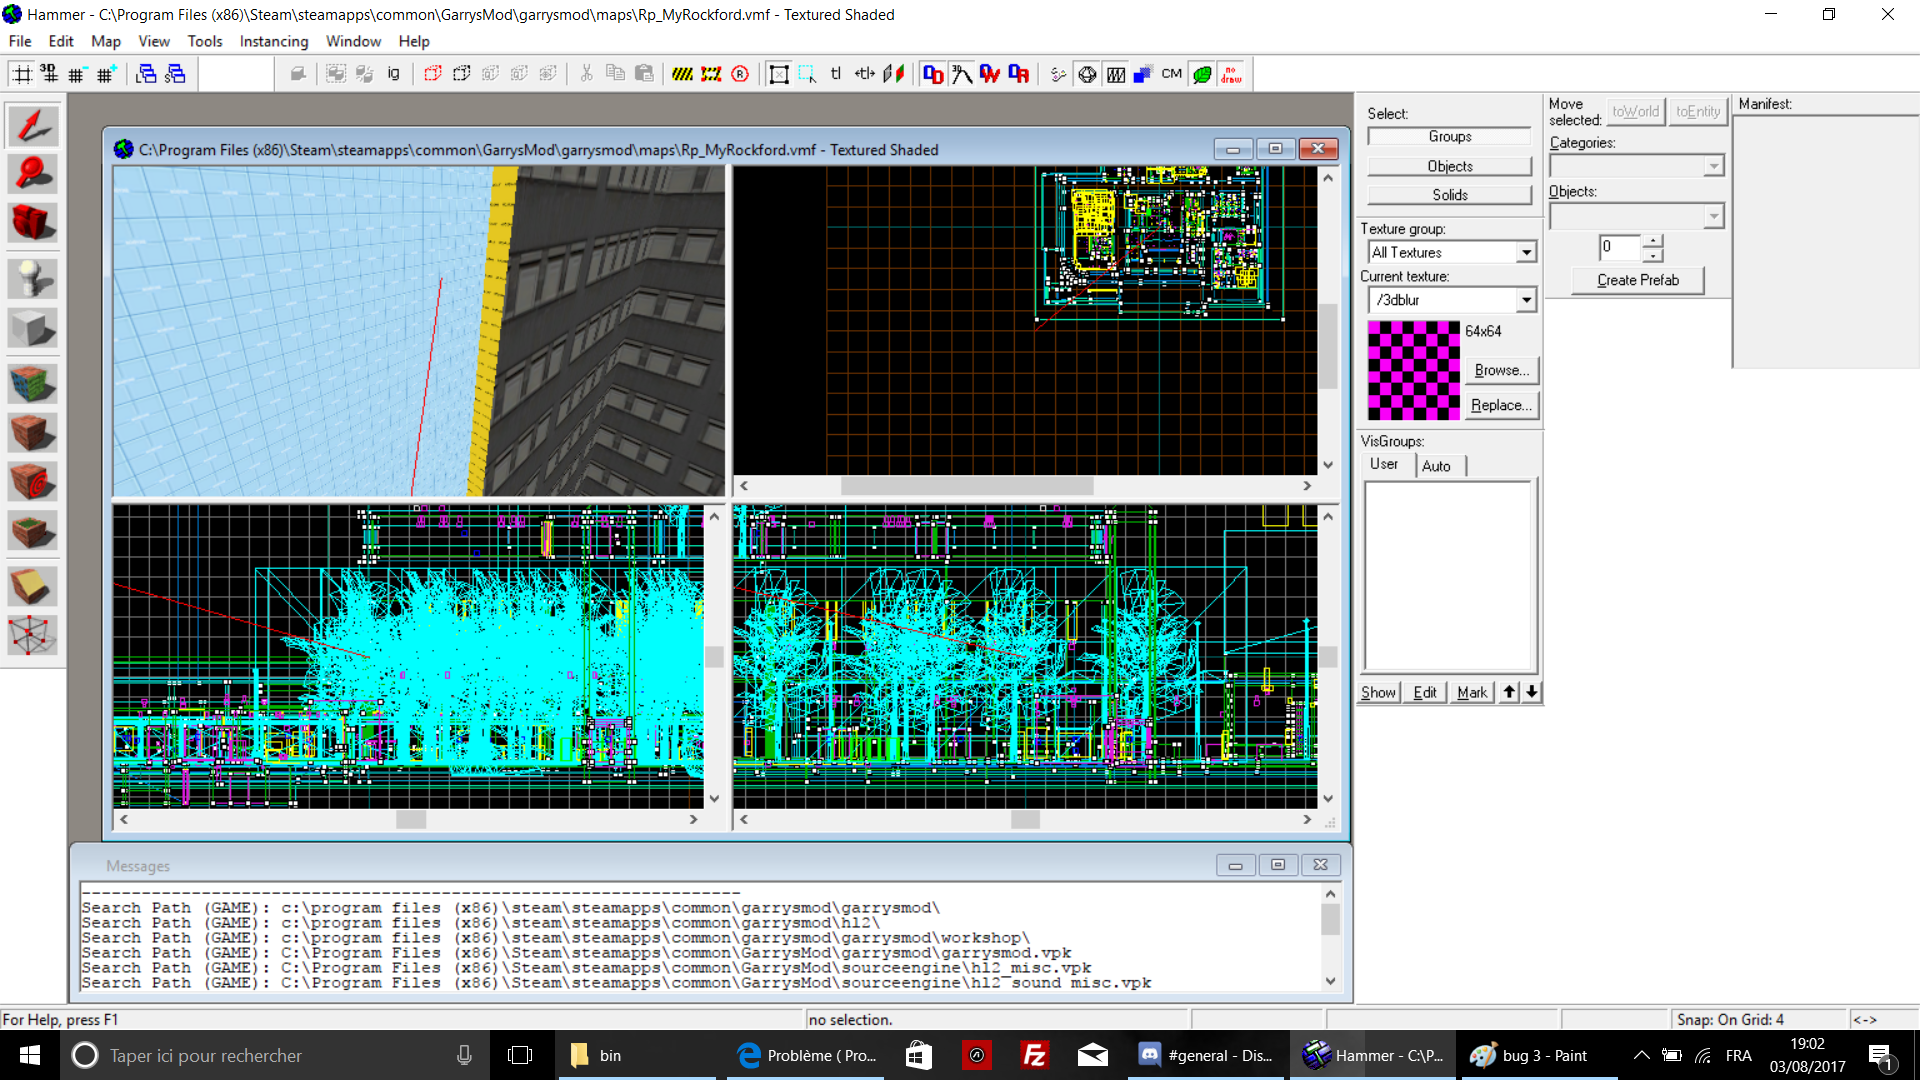
Task: Click the Toggle Displacement 'D' icon
Action: [x=933, y=74]
